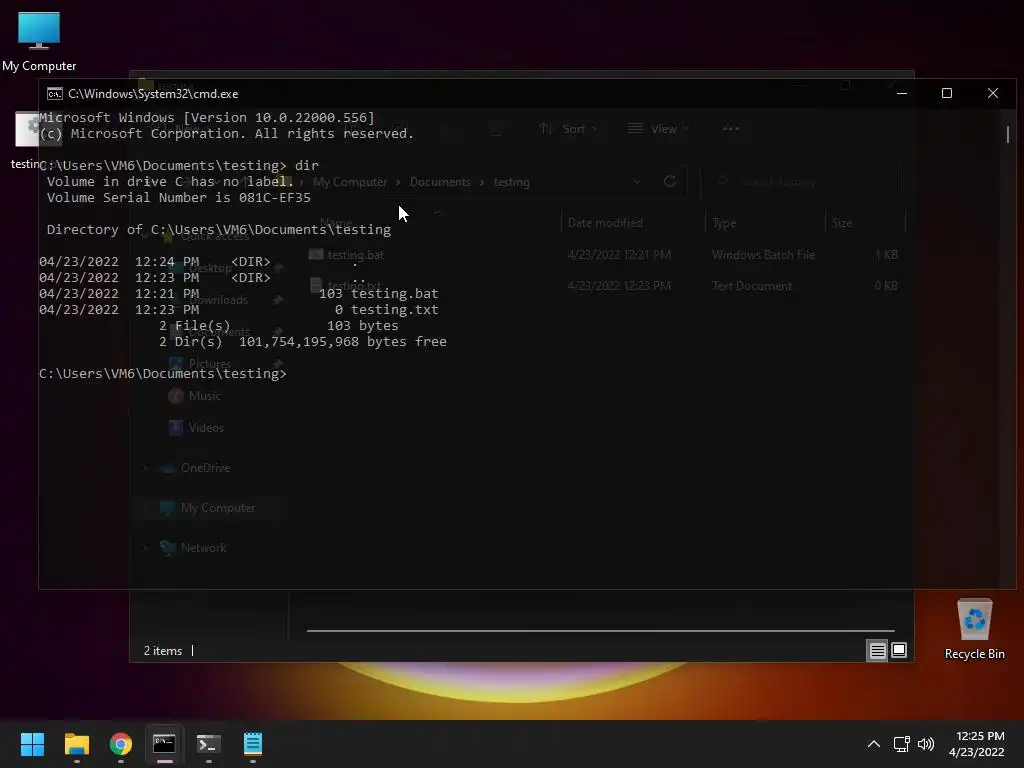The width and height of the screenshot is (1024, 768).
Task: Maximize the cmd.exe window
Action: (947, 93)
